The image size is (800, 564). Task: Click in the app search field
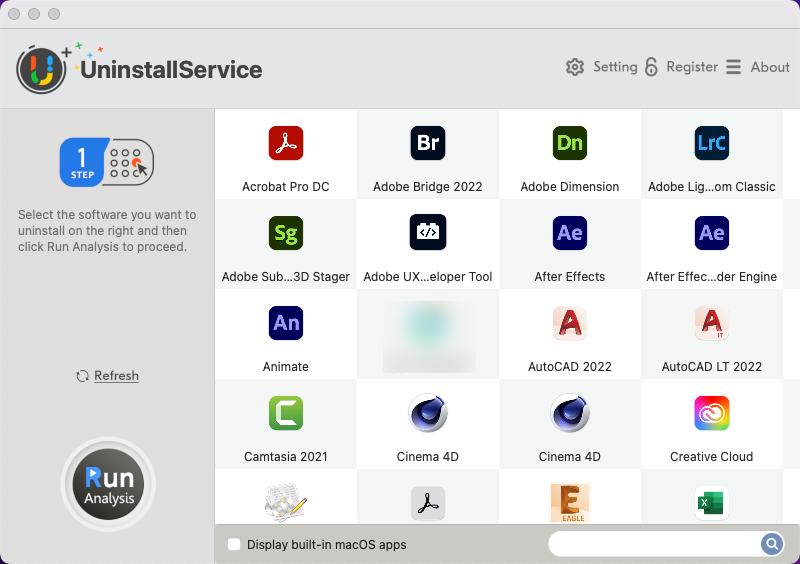654,544
